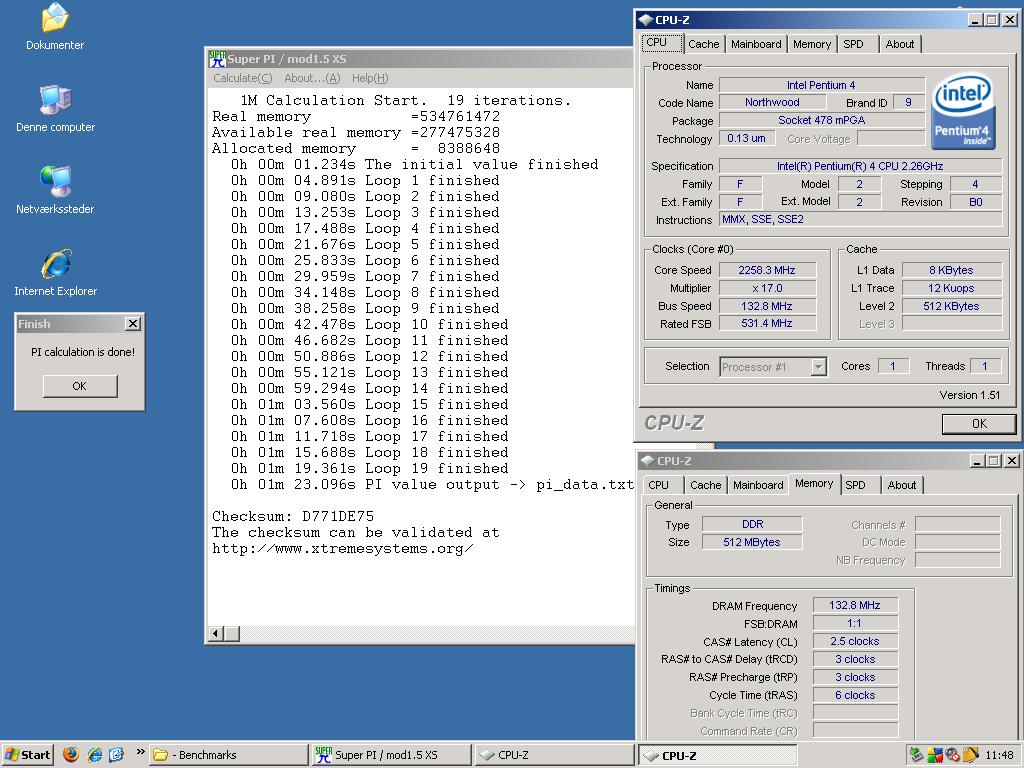Click the taskbar clock showing 11:48
The height and width of the screenshot is (768, 1024).
coord(999,755)
